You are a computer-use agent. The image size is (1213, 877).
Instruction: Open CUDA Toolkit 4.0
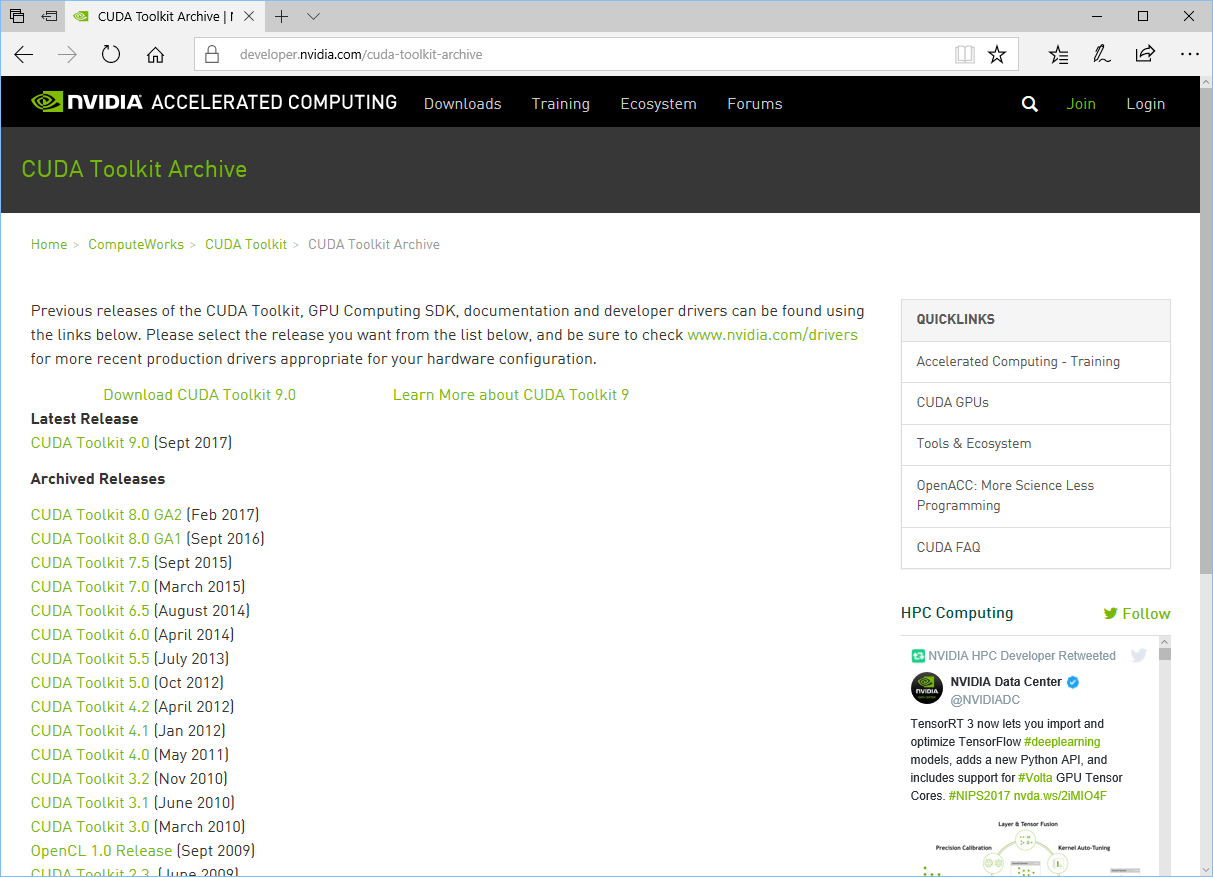pyautogui.click(x=90, y=755)
